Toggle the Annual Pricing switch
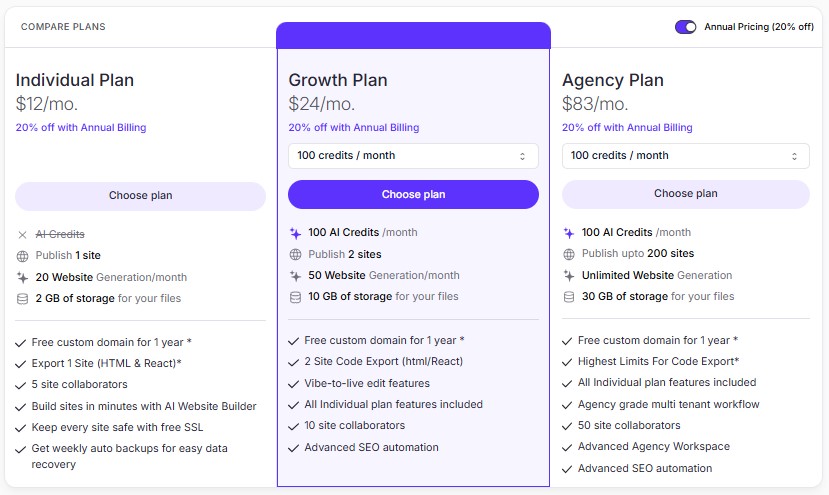 point(685,27)
